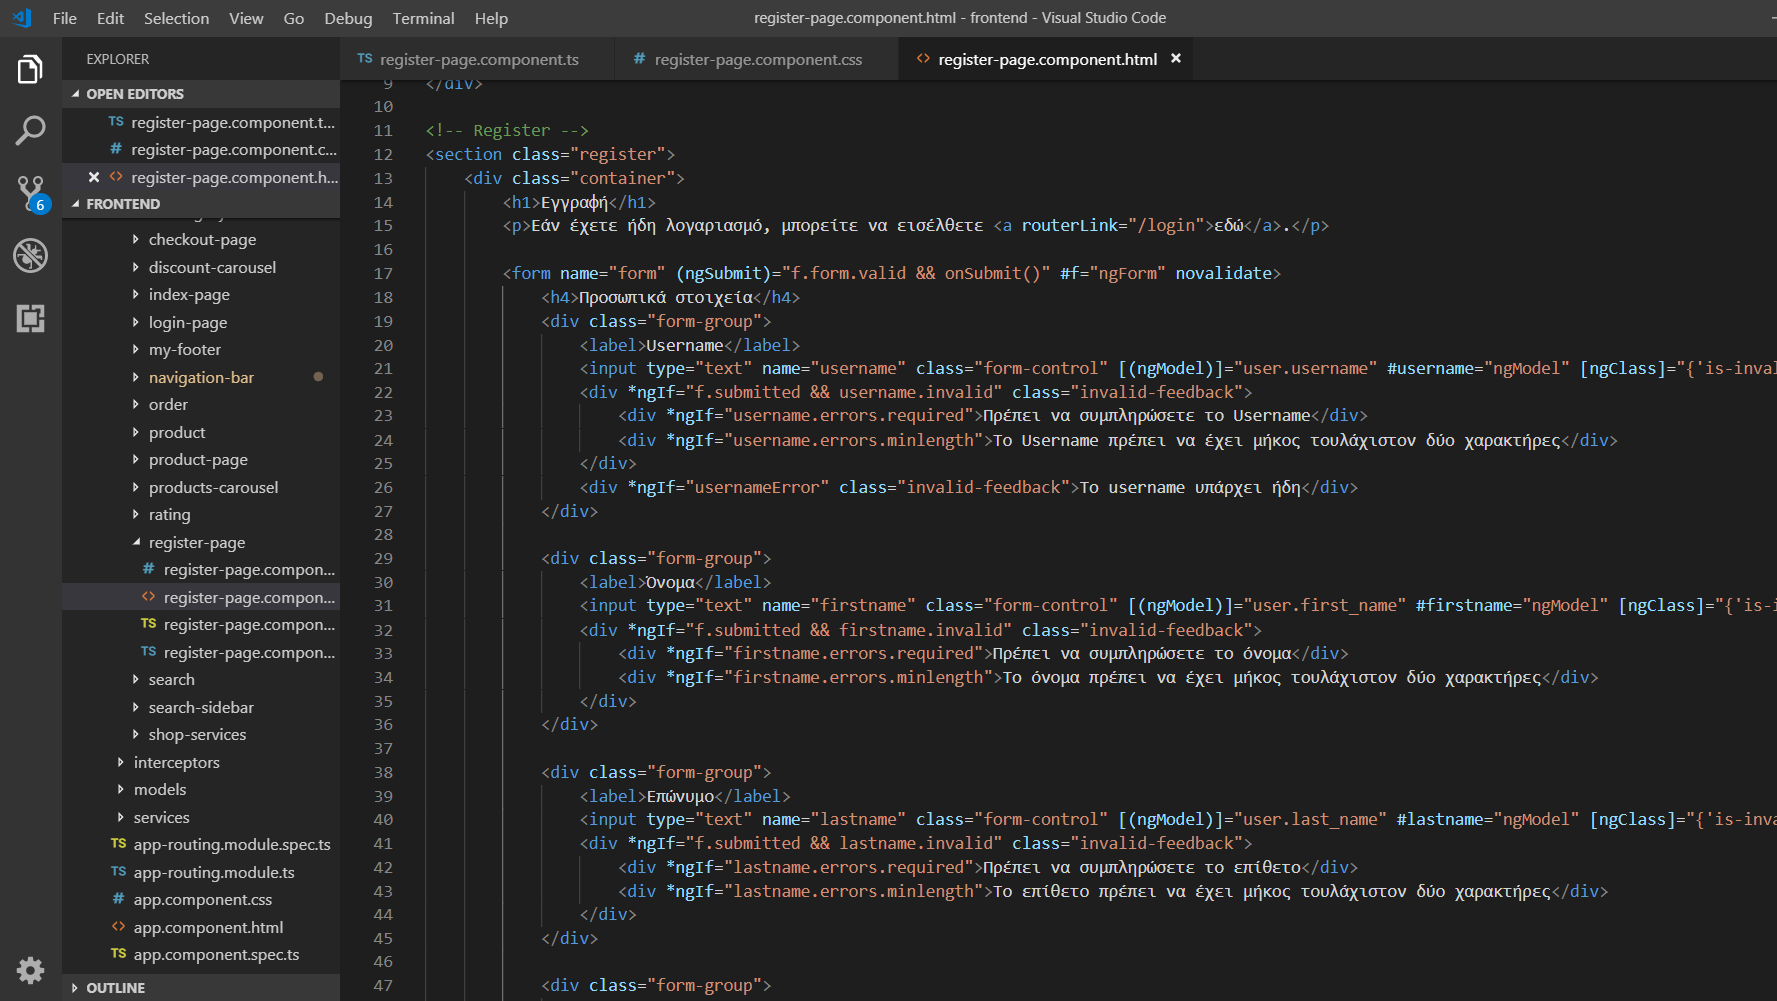This screenshot has height=1001, width=1777.
Task: Expand the search folder
Action: 201,680
